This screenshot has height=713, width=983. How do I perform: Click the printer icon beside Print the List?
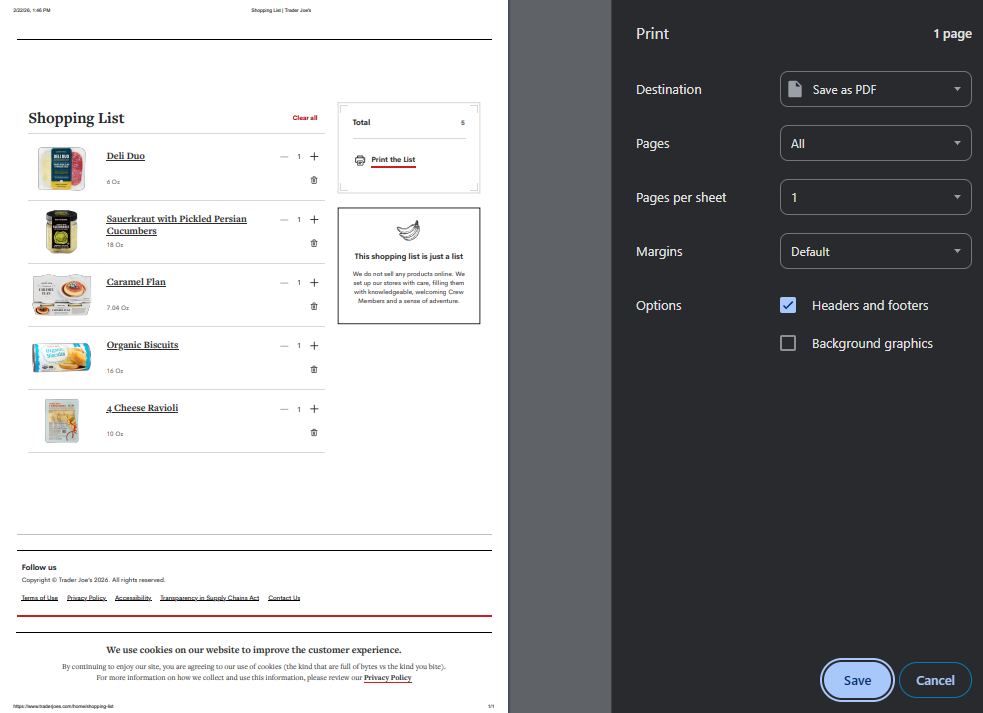tap(360, 161)
